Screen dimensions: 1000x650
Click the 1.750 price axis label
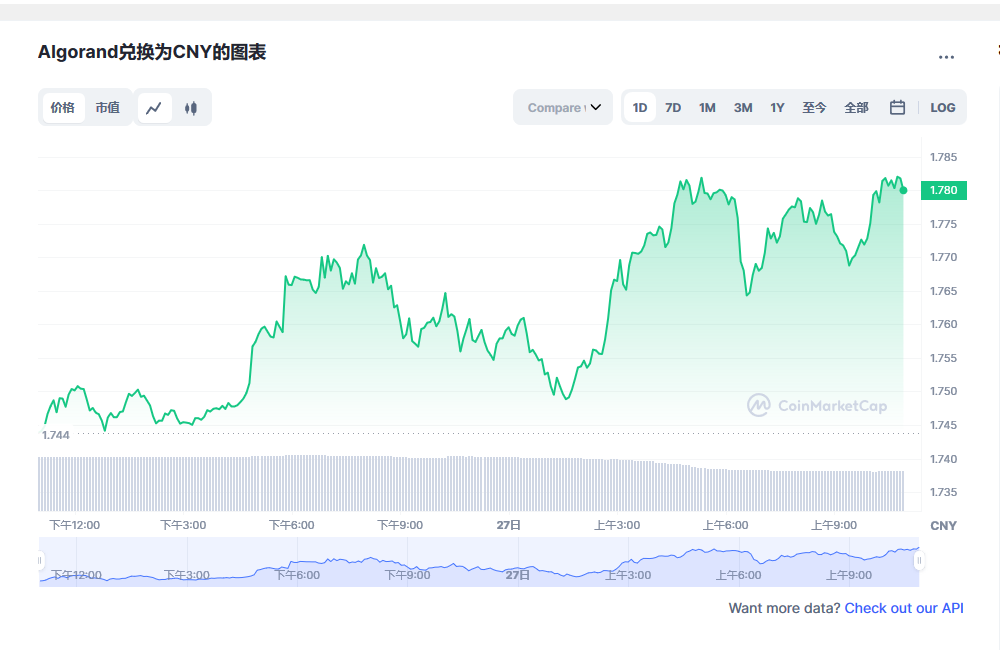[943, 391]
